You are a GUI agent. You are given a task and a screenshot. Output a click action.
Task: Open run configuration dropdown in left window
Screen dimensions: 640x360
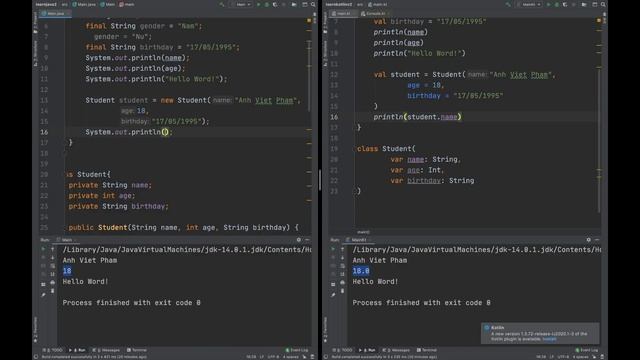coord(241,4)
